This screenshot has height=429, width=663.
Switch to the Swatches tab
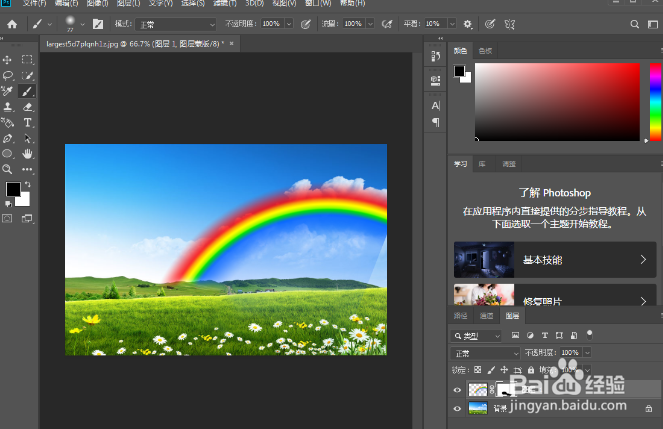click(485, 51)
